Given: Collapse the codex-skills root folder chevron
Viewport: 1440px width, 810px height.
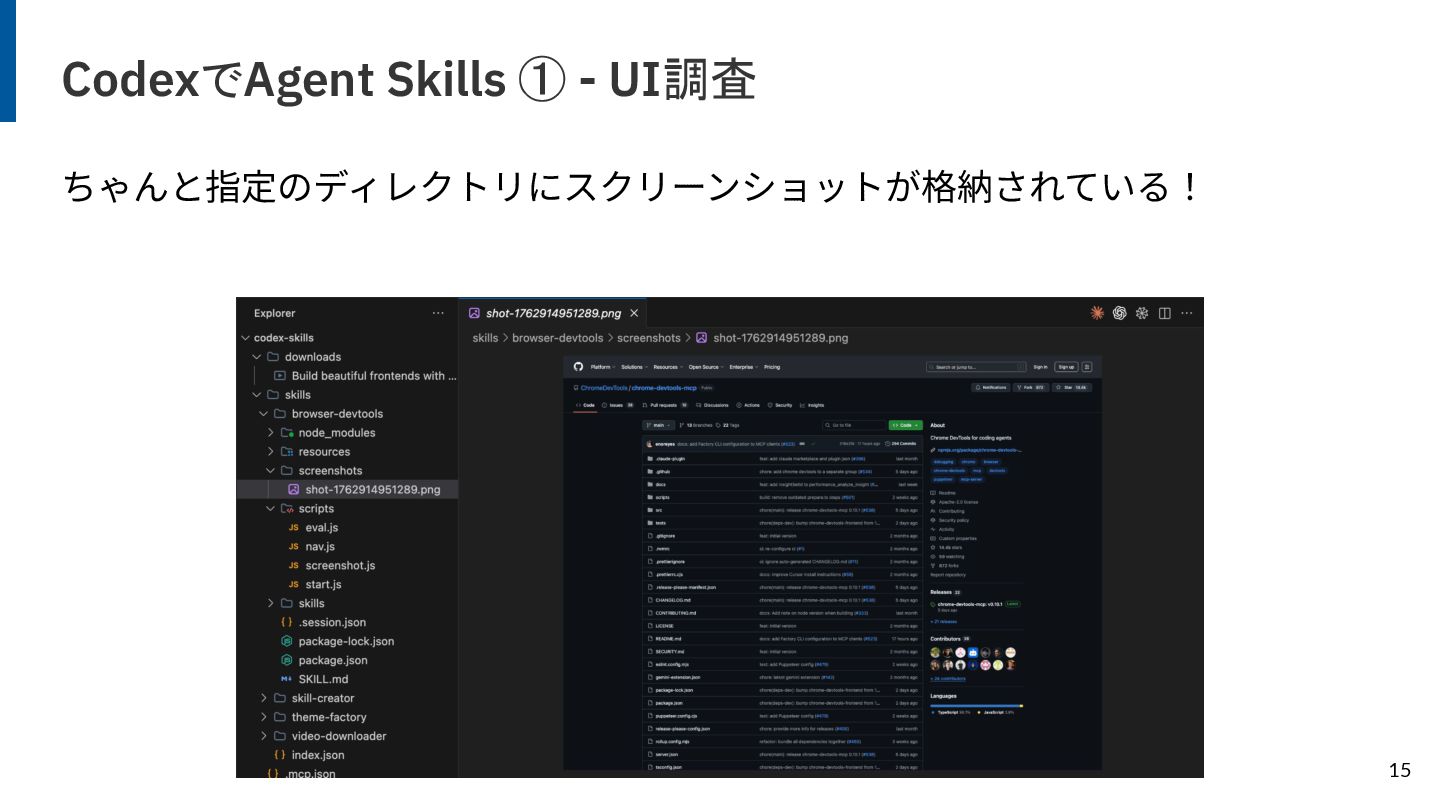Looking at the screenshot, I should pos(246,338).
